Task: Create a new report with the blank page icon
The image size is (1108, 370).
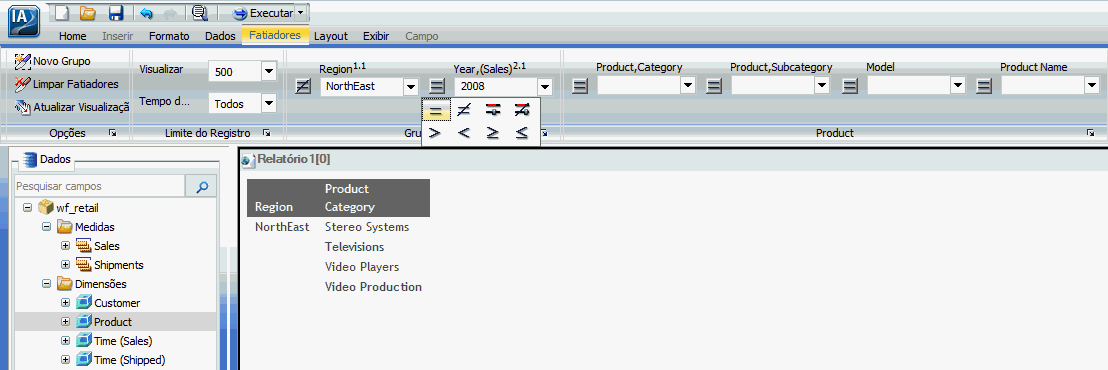Action: coord(63,12)
